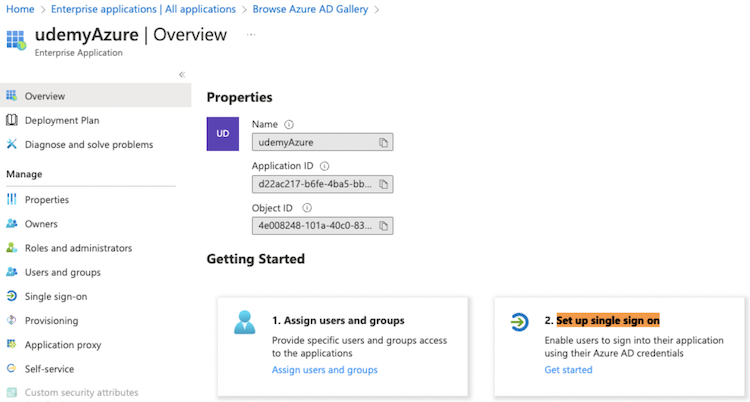Open Single sign-on from the sidebar
This screenshot has height=402, width=750.
(x=55, y=296)
